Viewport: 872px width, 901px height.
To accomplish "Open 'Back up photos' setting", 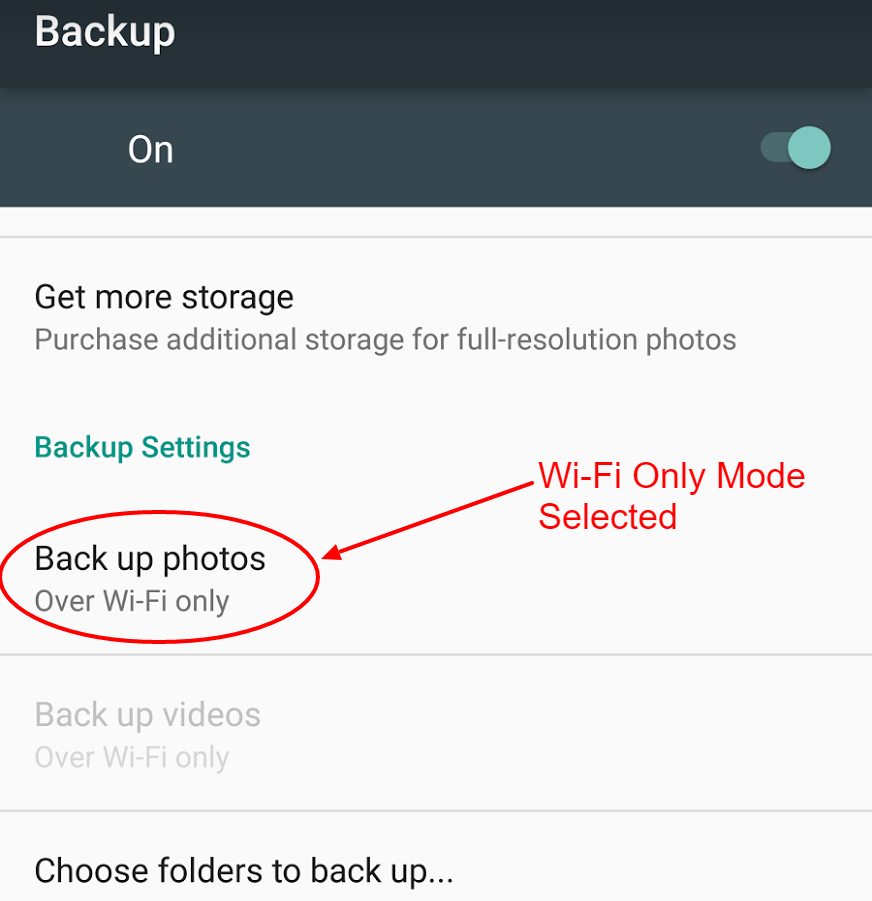I will pos(436,577).
